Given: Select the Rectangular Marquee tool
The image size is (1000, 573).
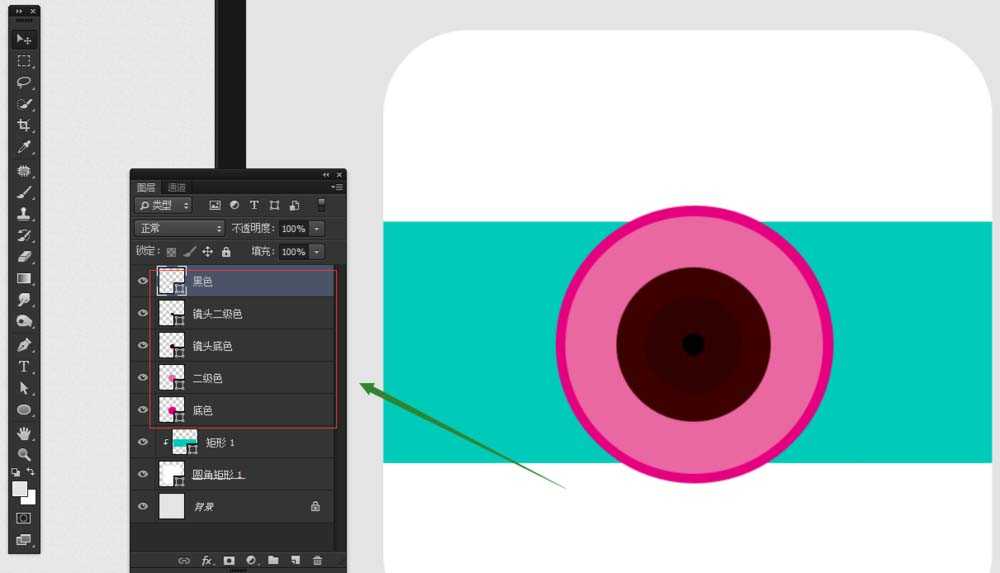Looking at the screenshot, I should 24,61.
